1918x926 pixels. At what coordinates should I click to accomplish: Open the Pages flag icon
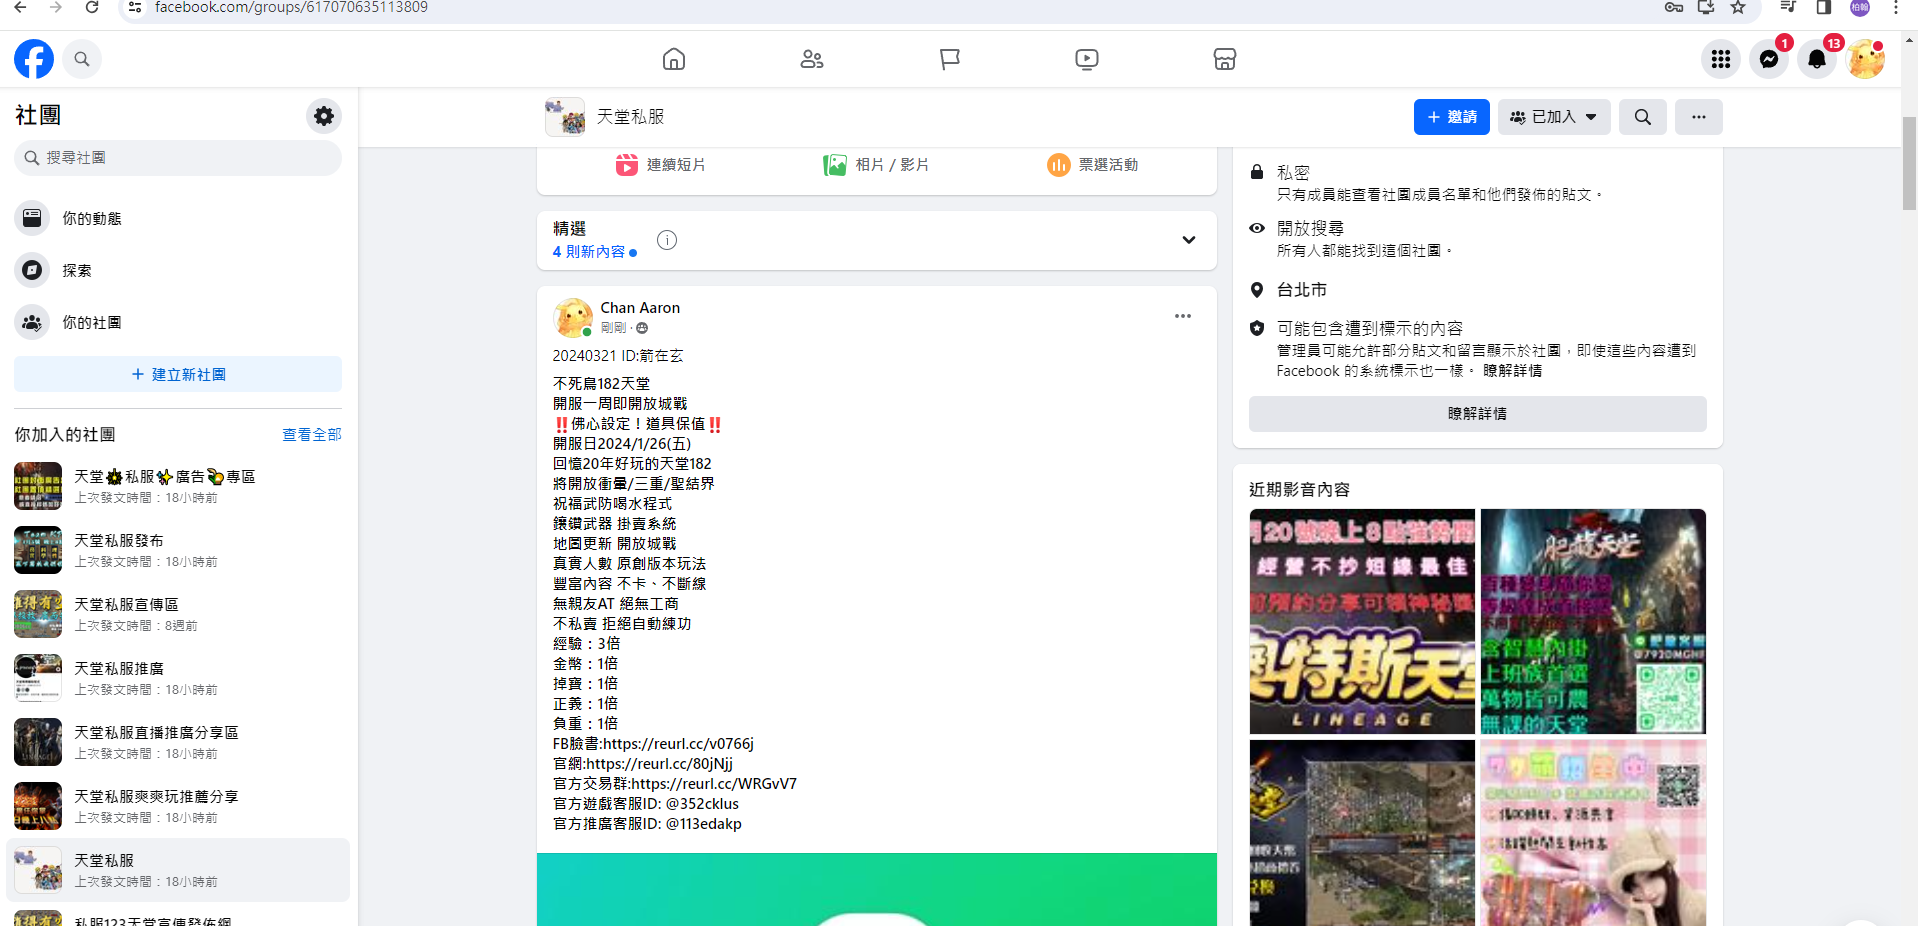pos(950,59)
